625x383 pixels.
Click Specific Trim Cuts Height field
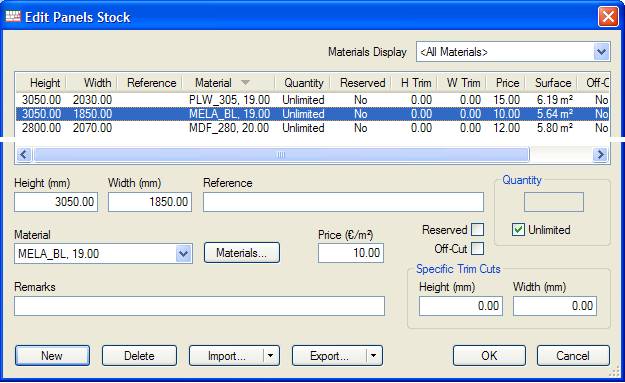[461, 306]
